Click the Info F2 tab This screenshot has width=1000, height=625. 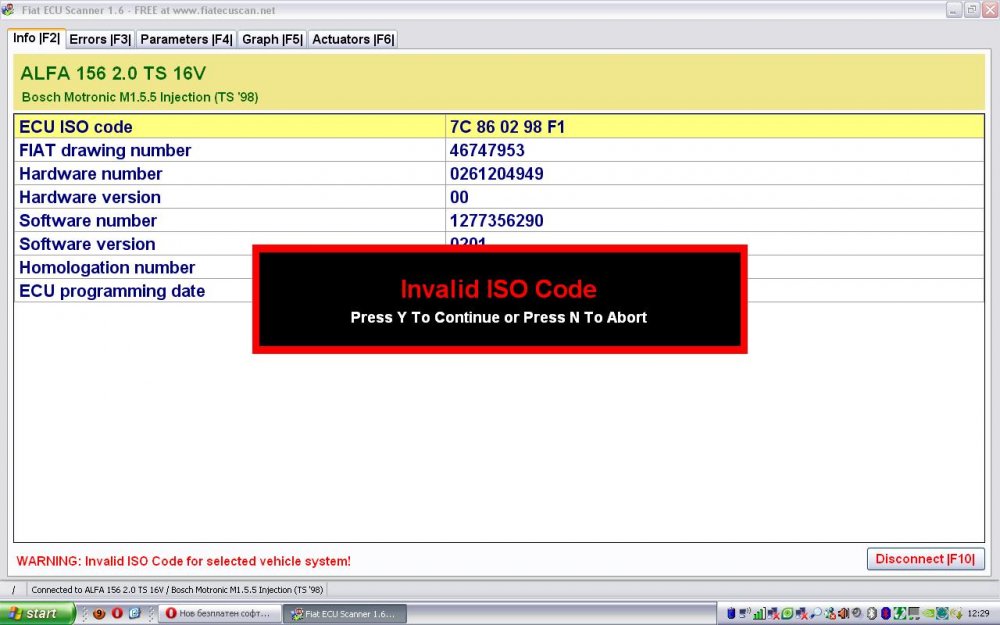[x=36, y=38]
